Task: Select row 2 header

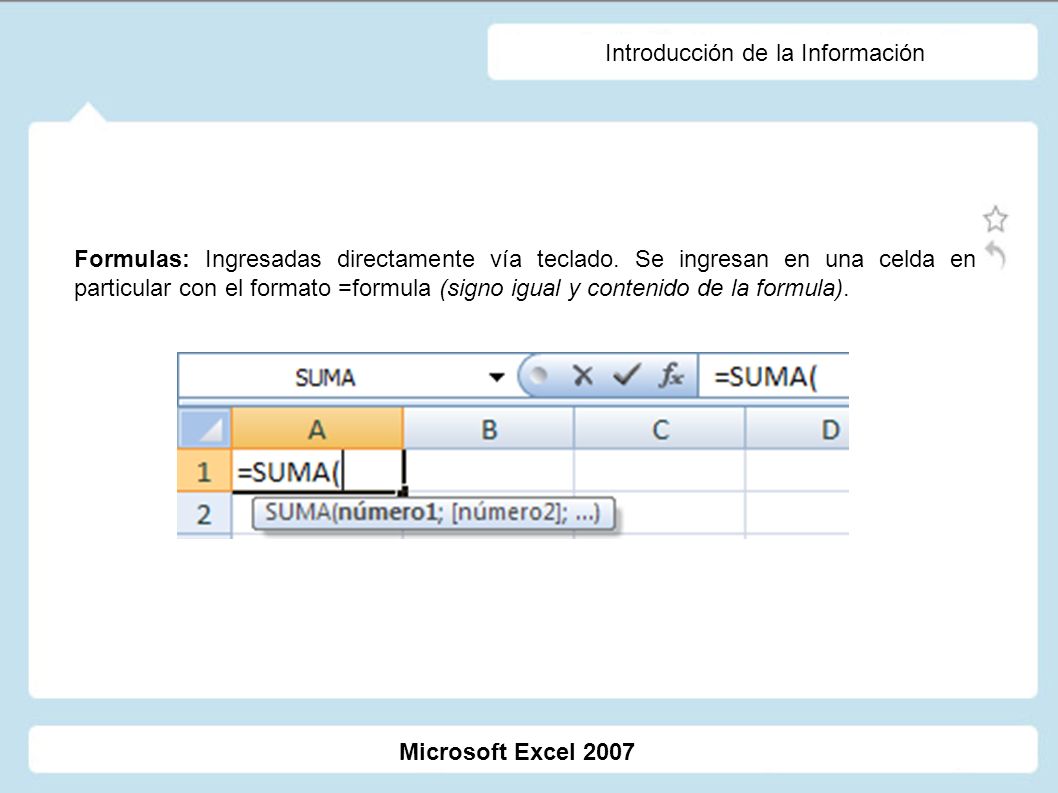Action: pyautogui.click(x=204, y=514)
